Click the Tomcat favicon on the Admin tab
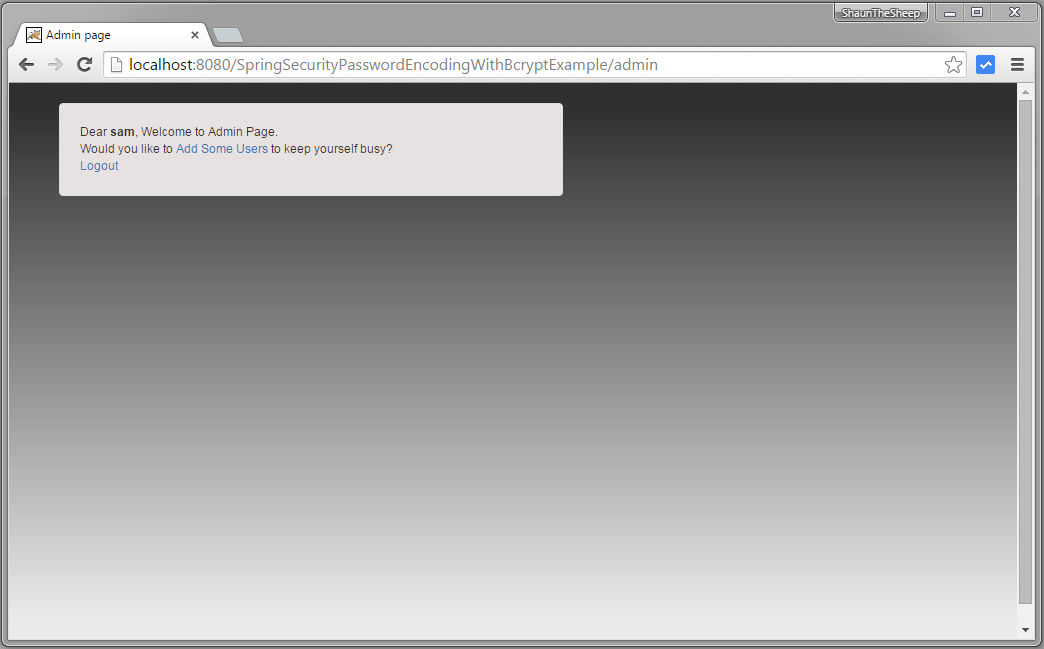This screenshot has height=649, width=1044. pos(33,34)
